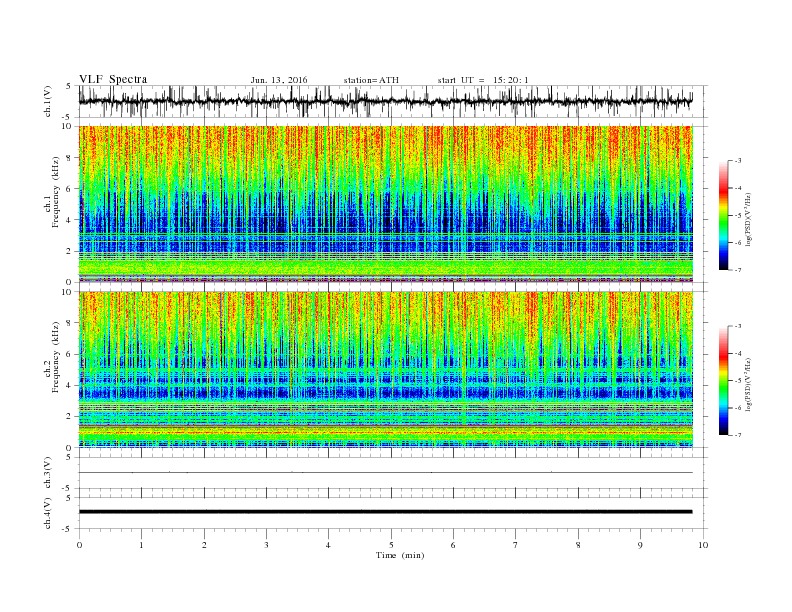Click the 'start UT = 15:20:1' text
The height and width of the screenshot is (612, 792).
click(x=483, y=80)
